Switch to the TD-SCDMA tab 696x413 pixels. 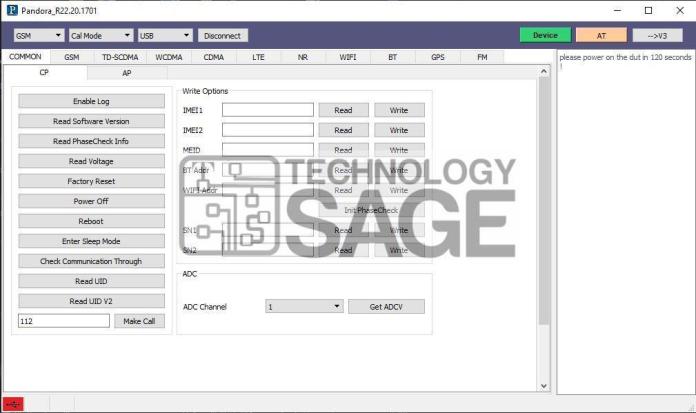point(120,57)
